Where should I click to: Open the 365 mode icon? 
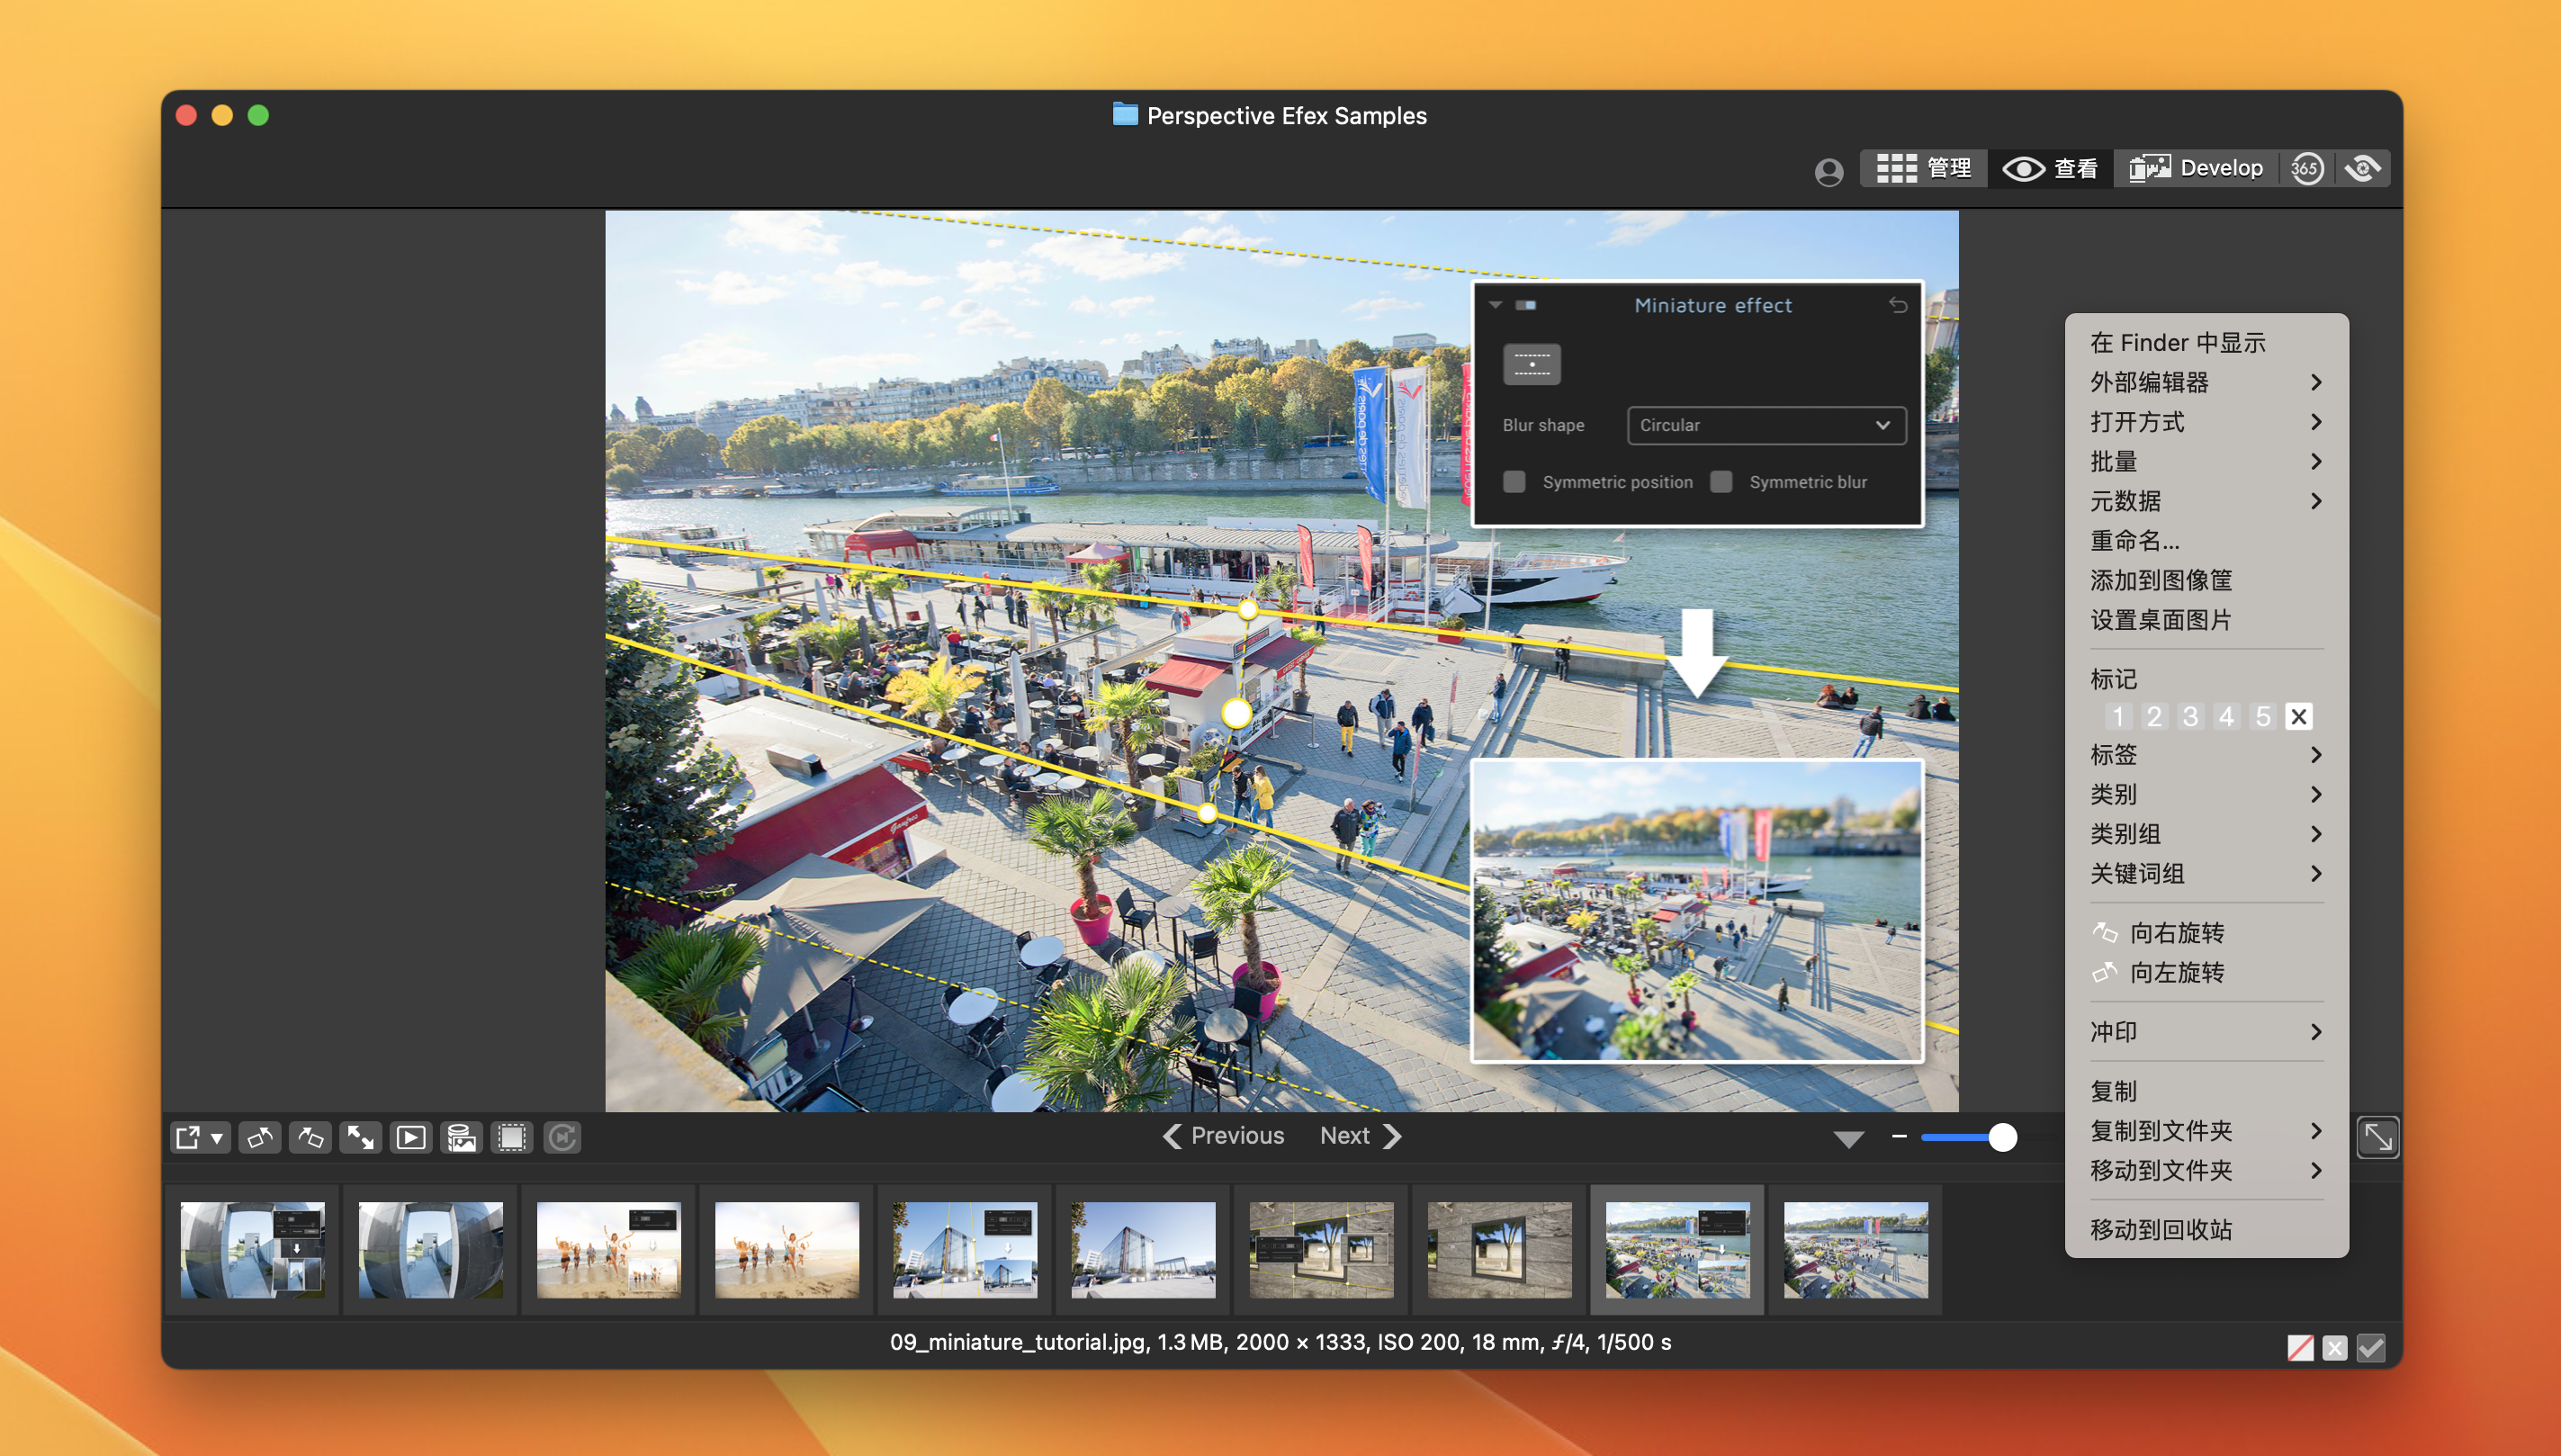[2306, 168]
